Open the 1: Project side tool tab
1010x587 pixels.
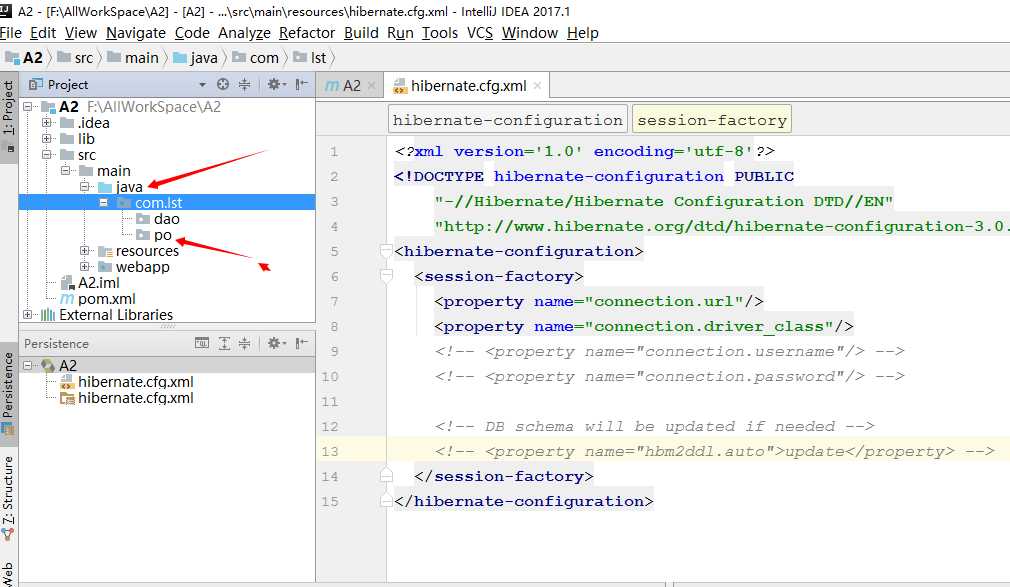click(8, 116)
